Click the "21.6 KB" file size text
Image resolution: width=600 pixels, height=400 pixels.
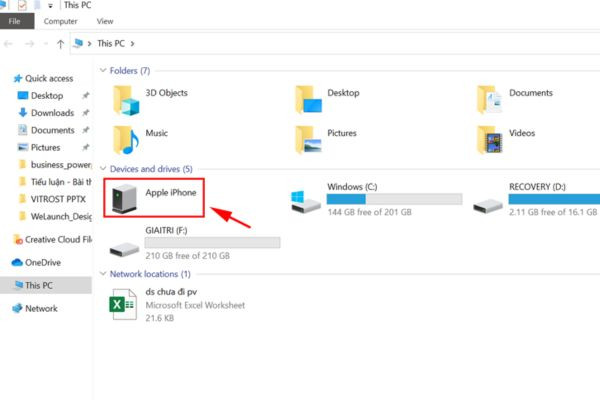tap(160, 318)
